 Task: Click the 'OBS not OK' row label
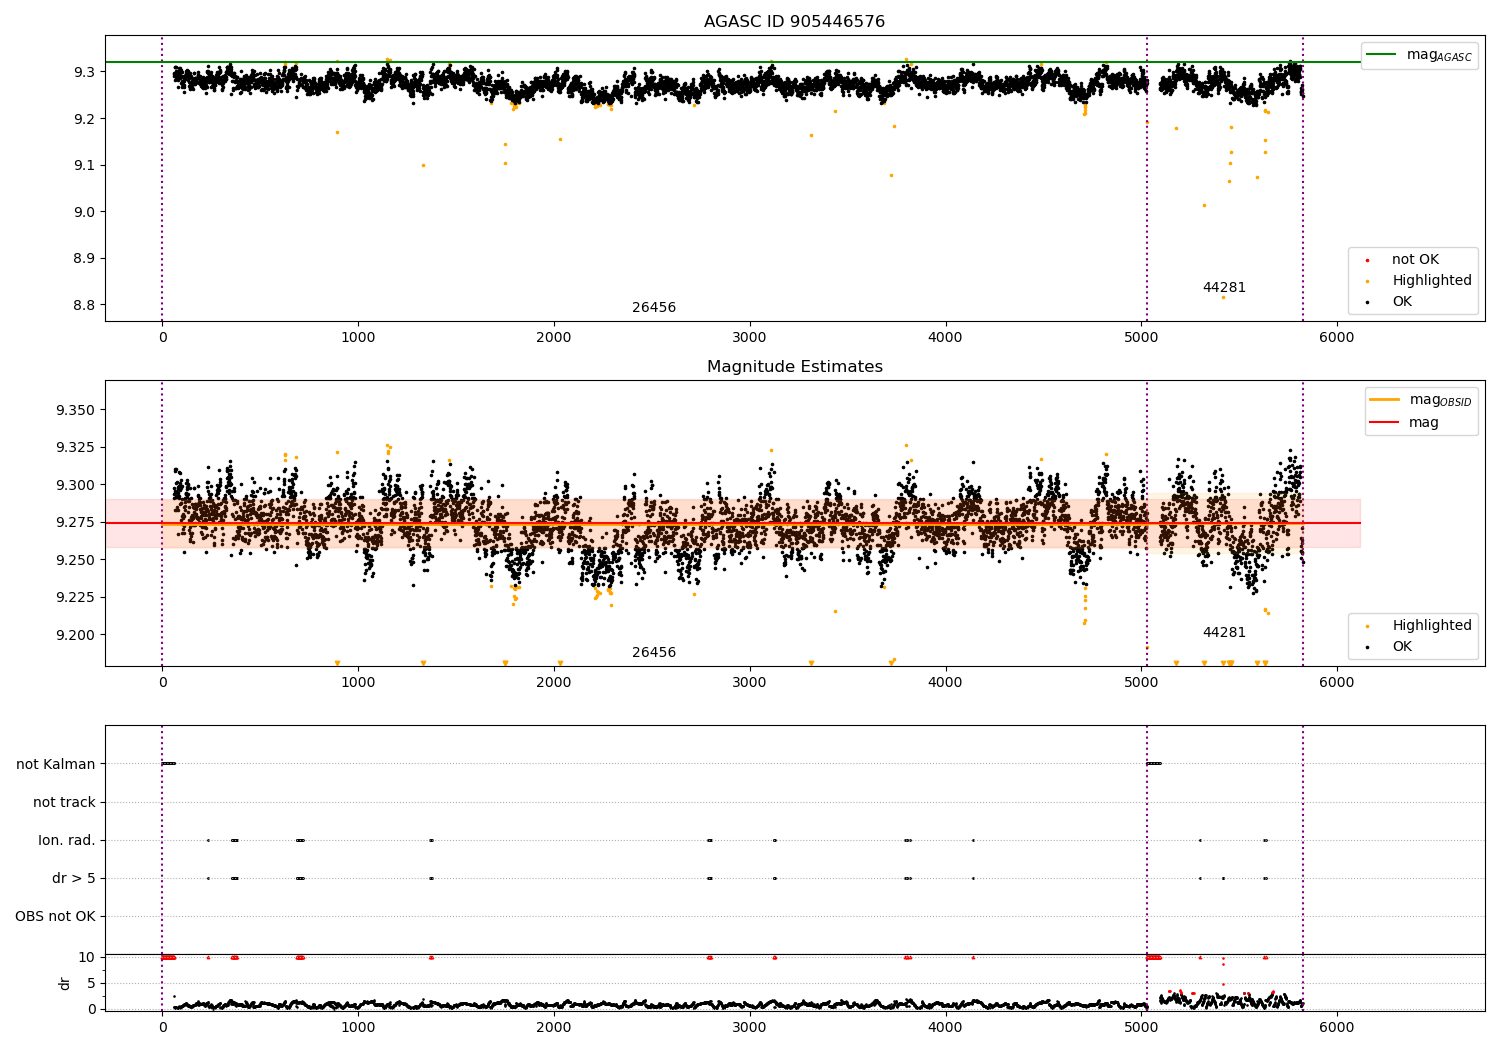[55, 916]
